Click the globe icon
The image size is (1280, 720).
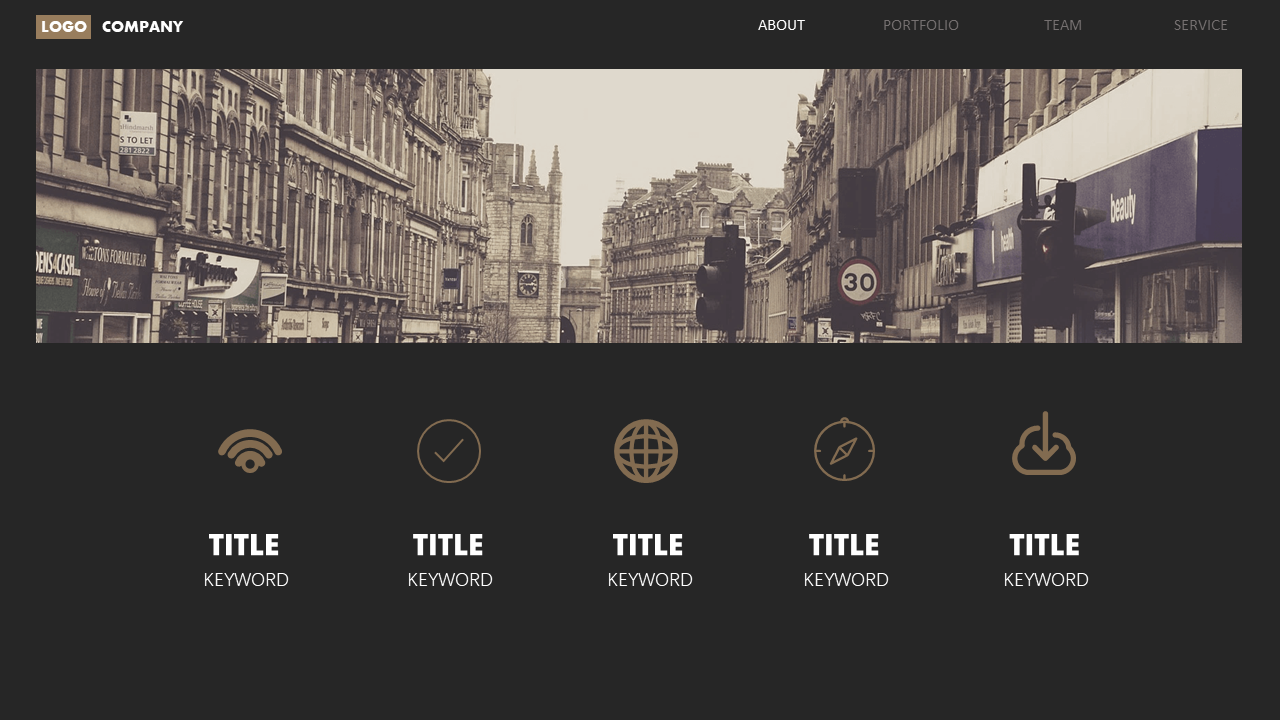click(x=646, y=451)
